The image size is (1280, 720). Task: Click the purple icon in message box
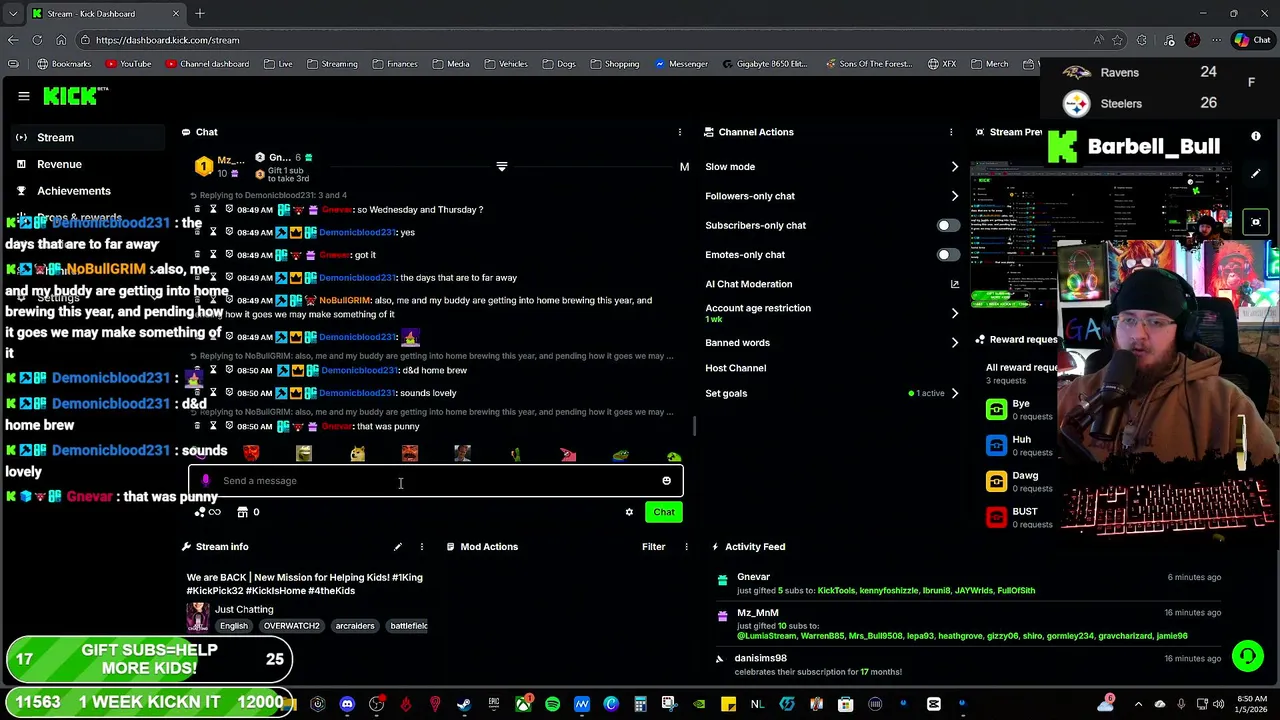click(x=206, y=481)
